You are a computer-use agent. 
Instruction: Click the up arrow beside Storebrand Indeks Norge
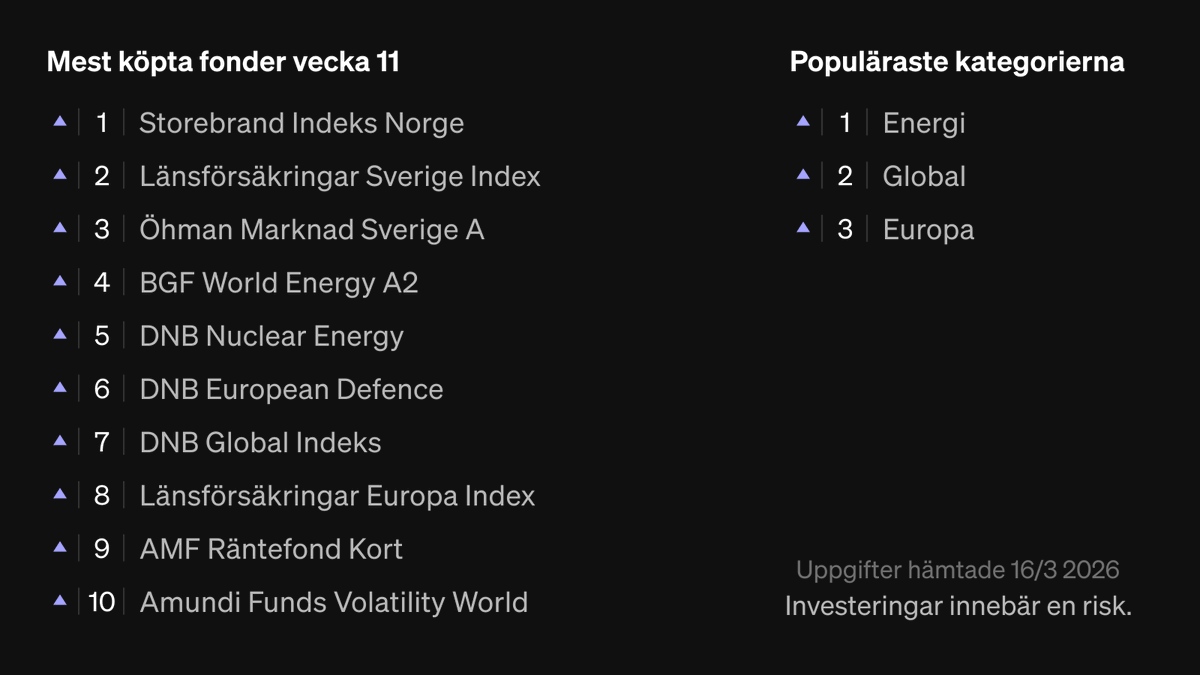(60, 121)
